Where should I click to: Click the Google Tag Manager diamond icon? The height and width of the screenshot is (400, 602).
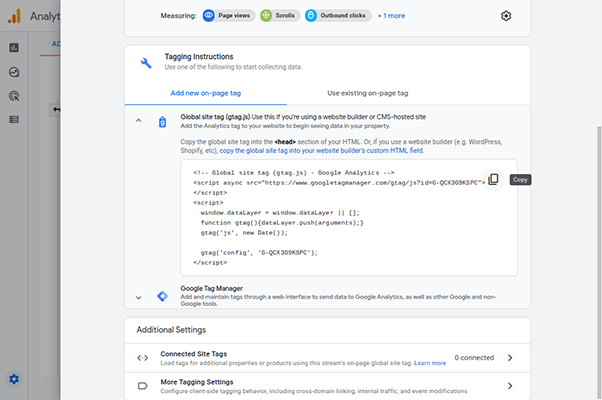tap(162, 296)
